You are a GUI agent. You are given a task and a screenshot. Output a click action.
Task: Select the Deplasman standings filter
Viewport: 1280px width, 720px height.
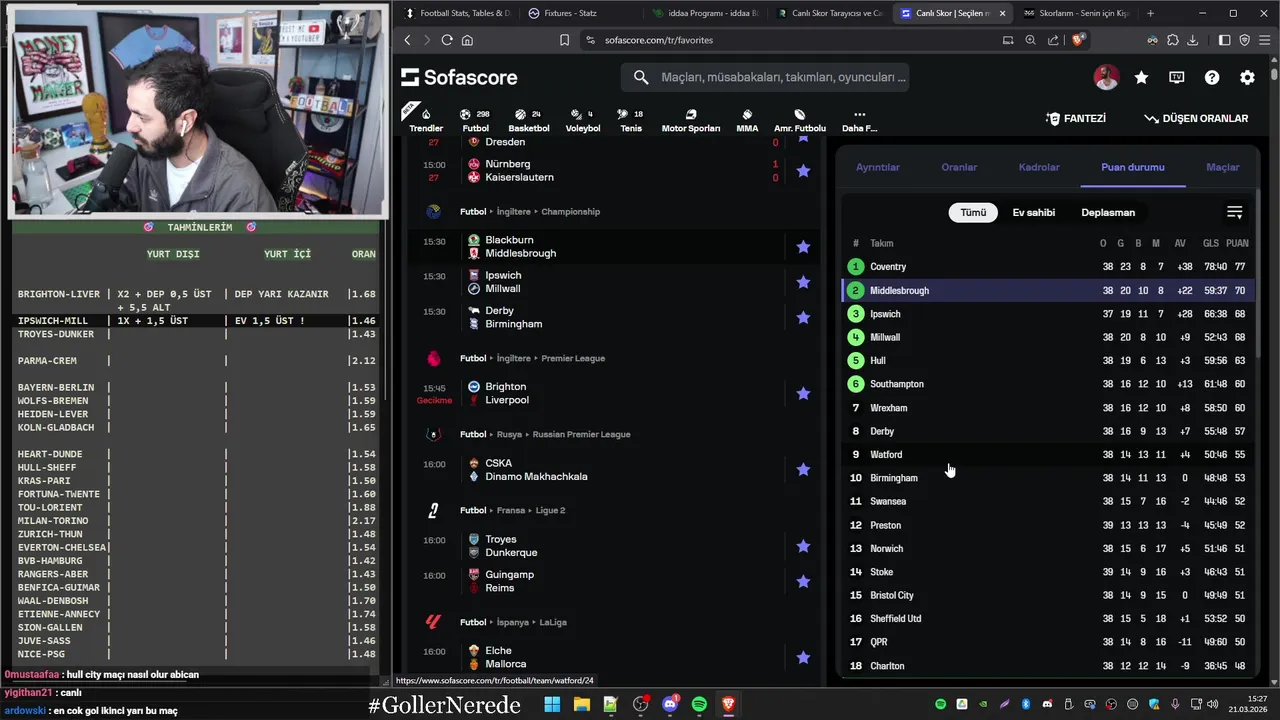coord(1108,212)
